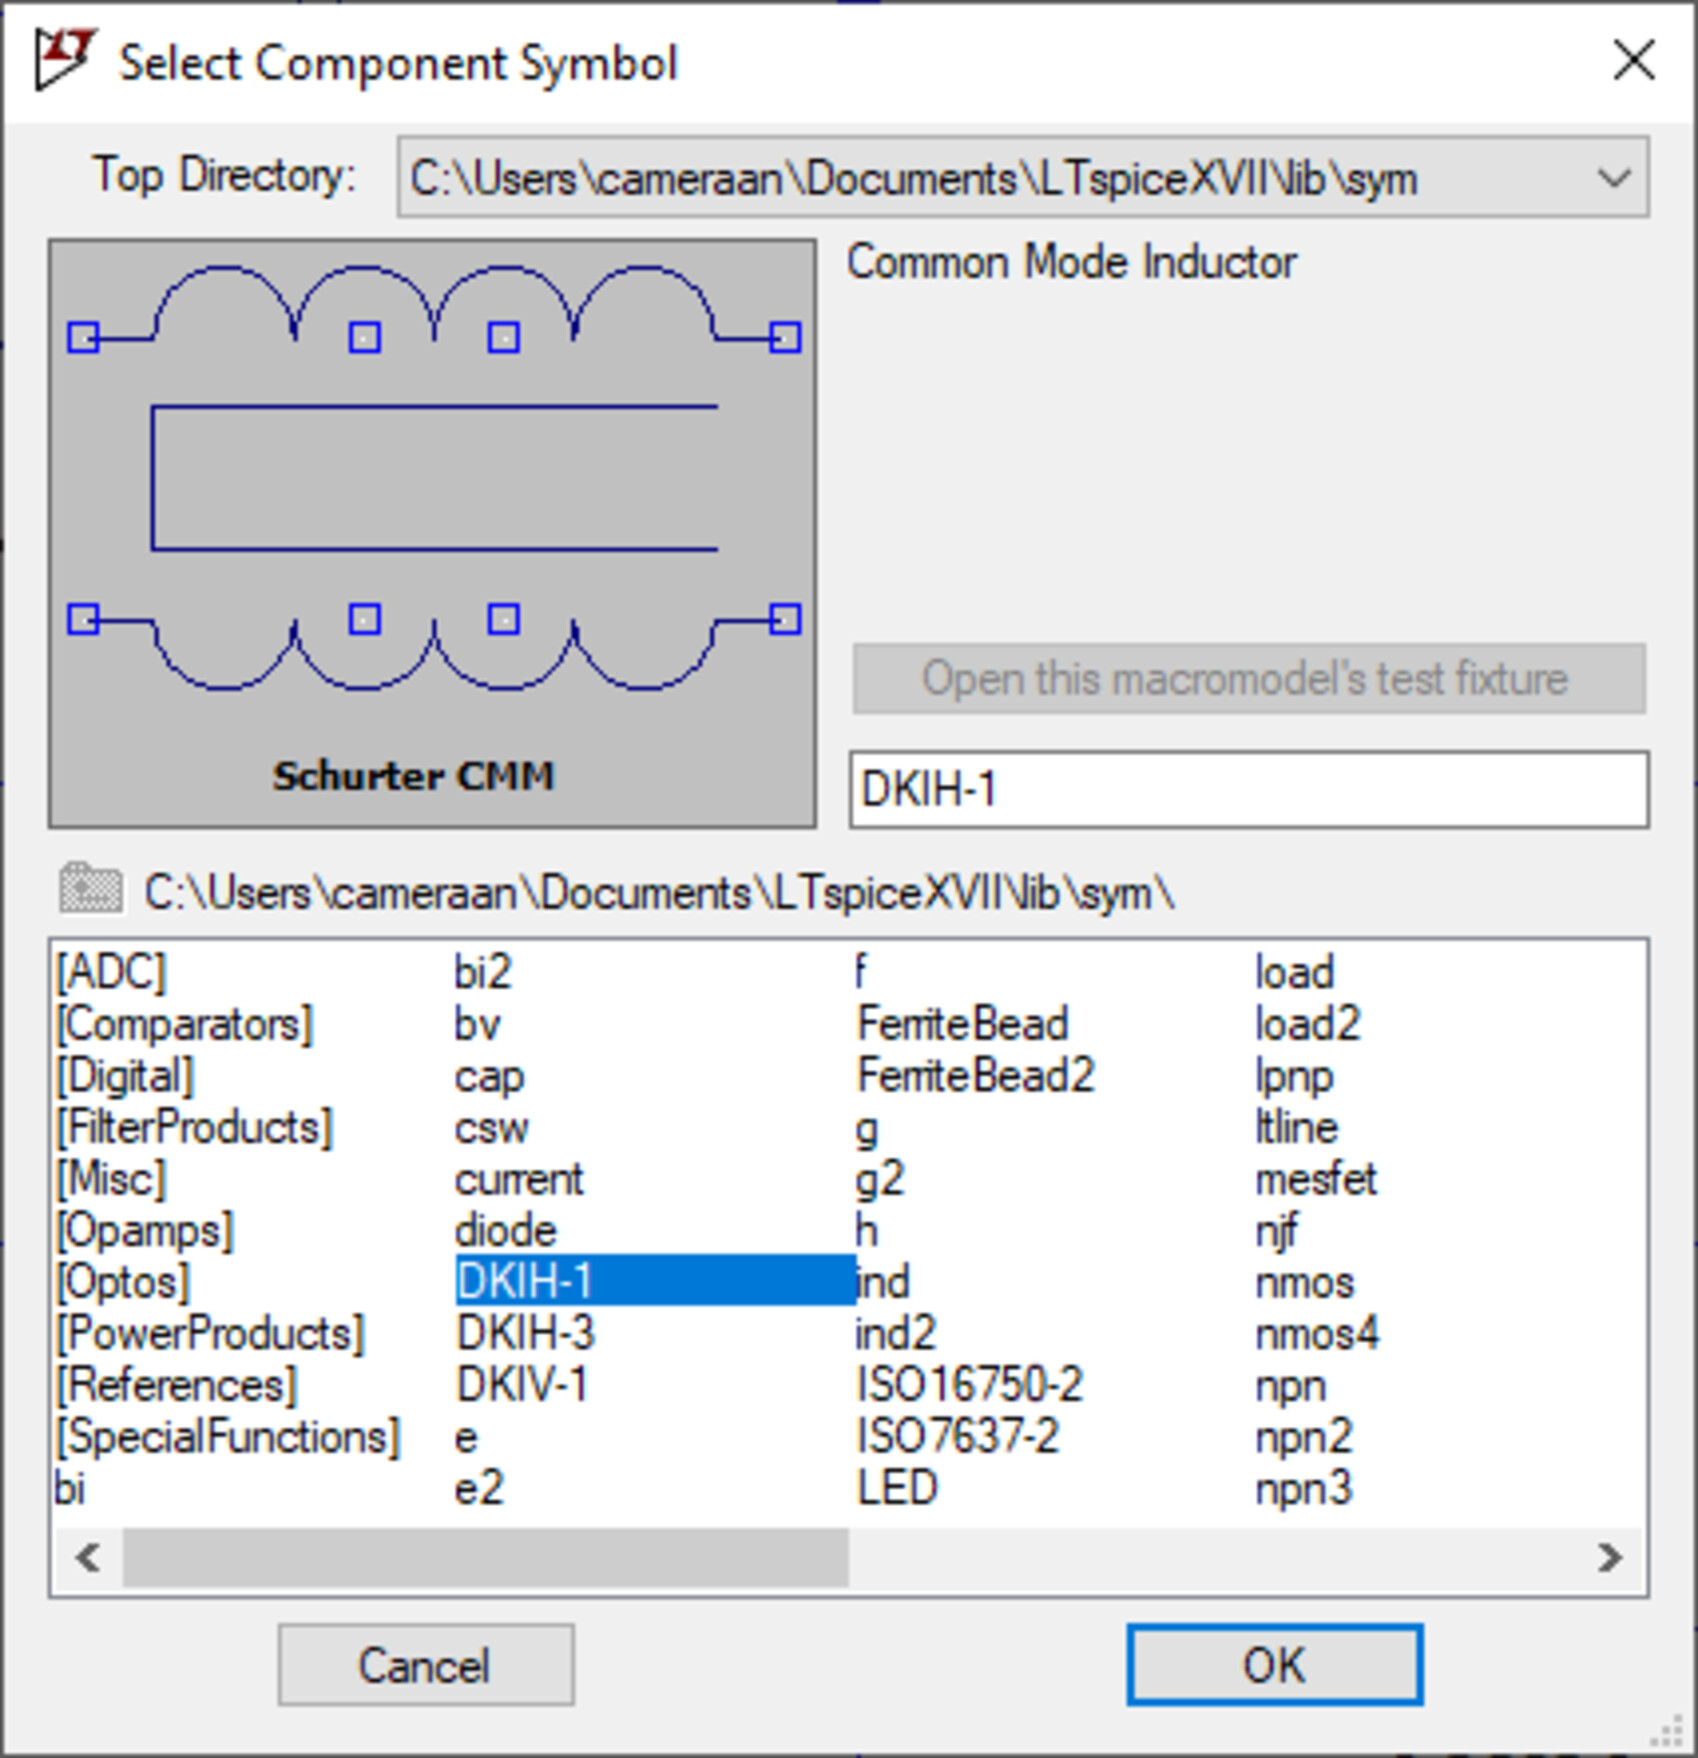Image resolution: width=1698 pixels, height=1758 pixels.
Task: Open the [Optos] folder
Action: click(x=123, y=1282)
